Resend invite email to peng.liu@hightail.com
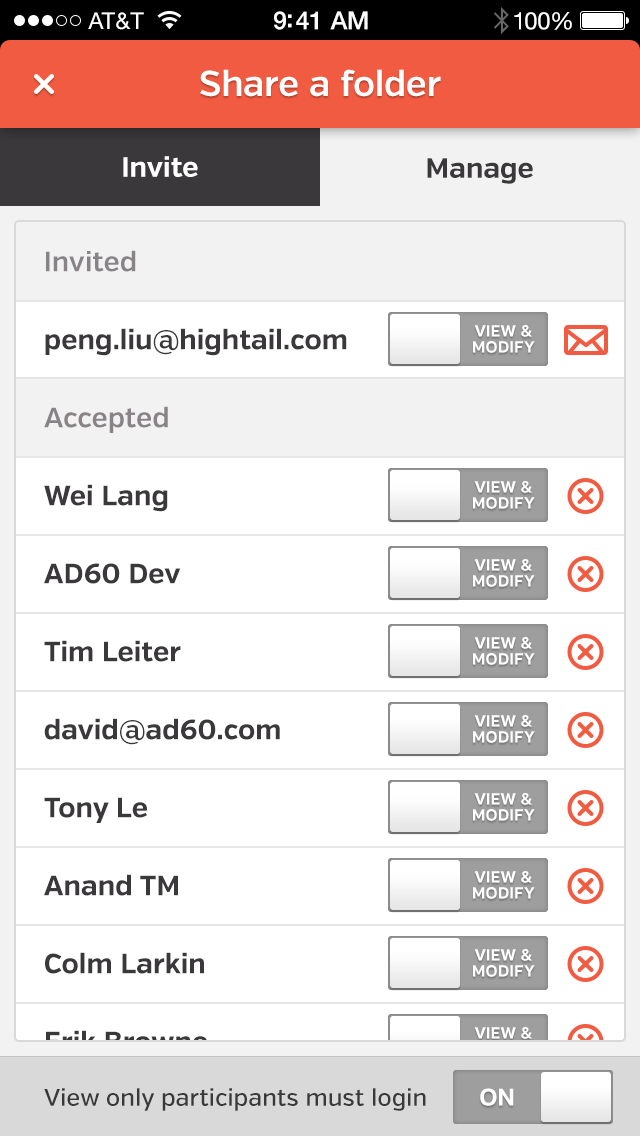640x1136 pixels. pyautogui.click(x=586, y=340)
